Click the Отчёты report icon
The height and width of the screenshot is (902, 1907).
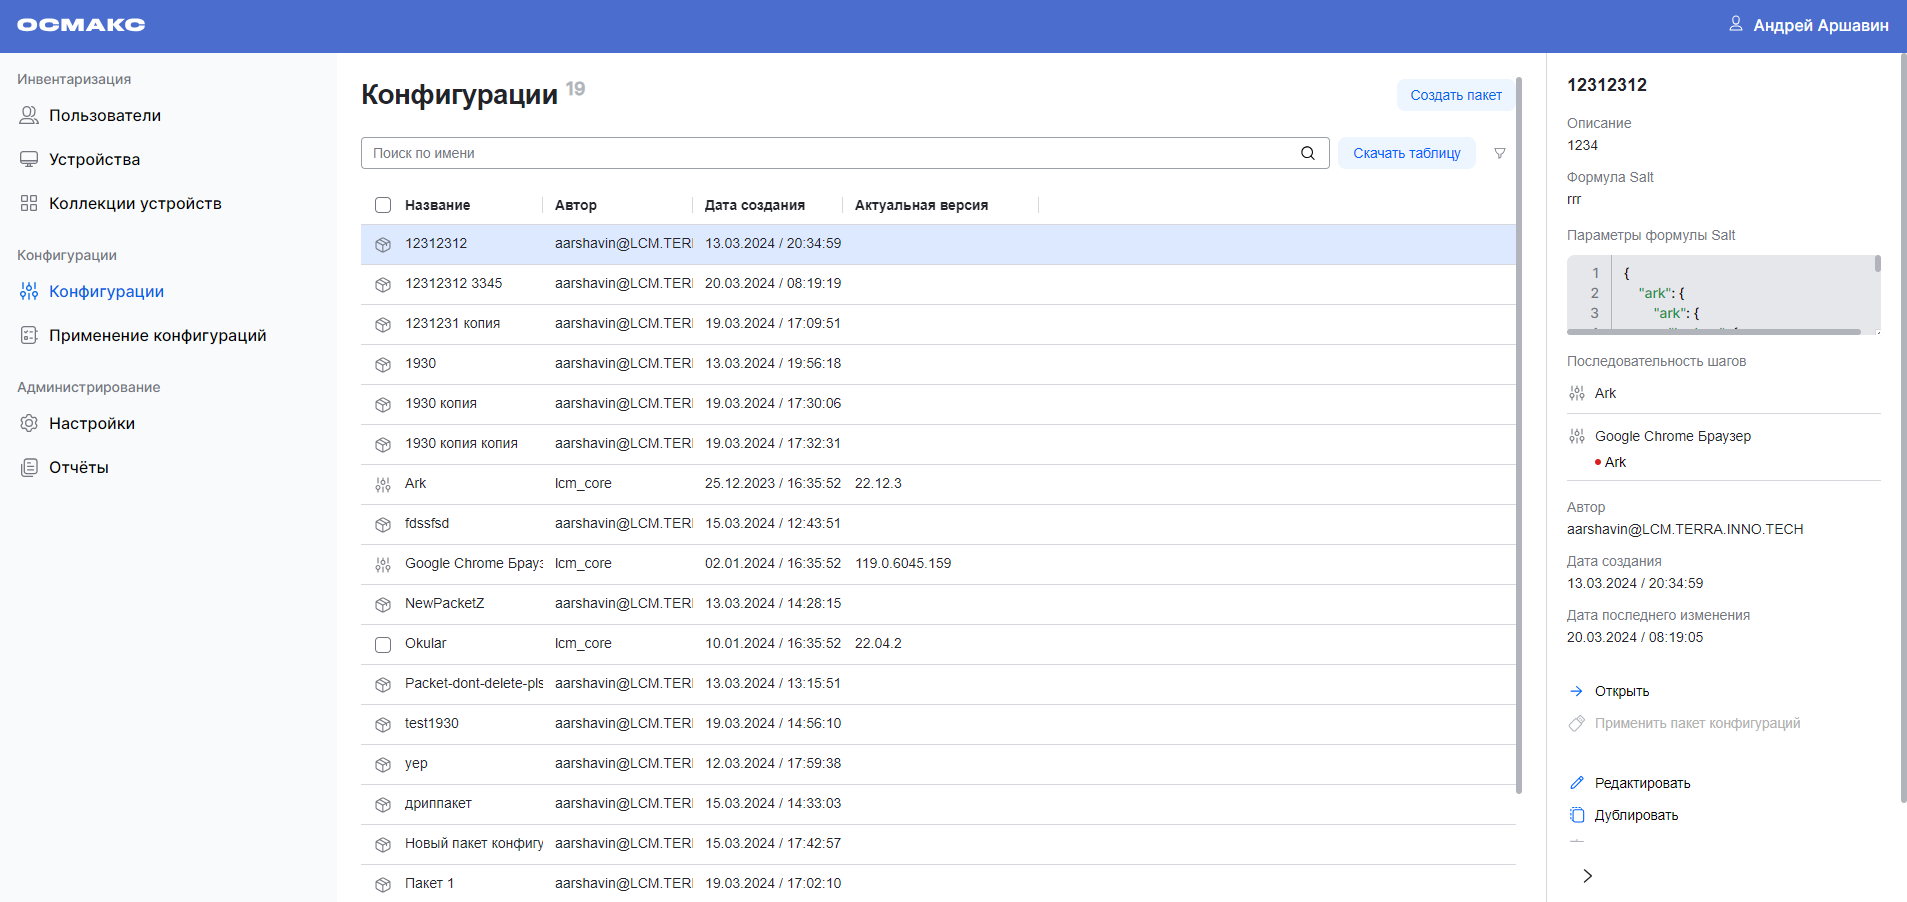28,466
